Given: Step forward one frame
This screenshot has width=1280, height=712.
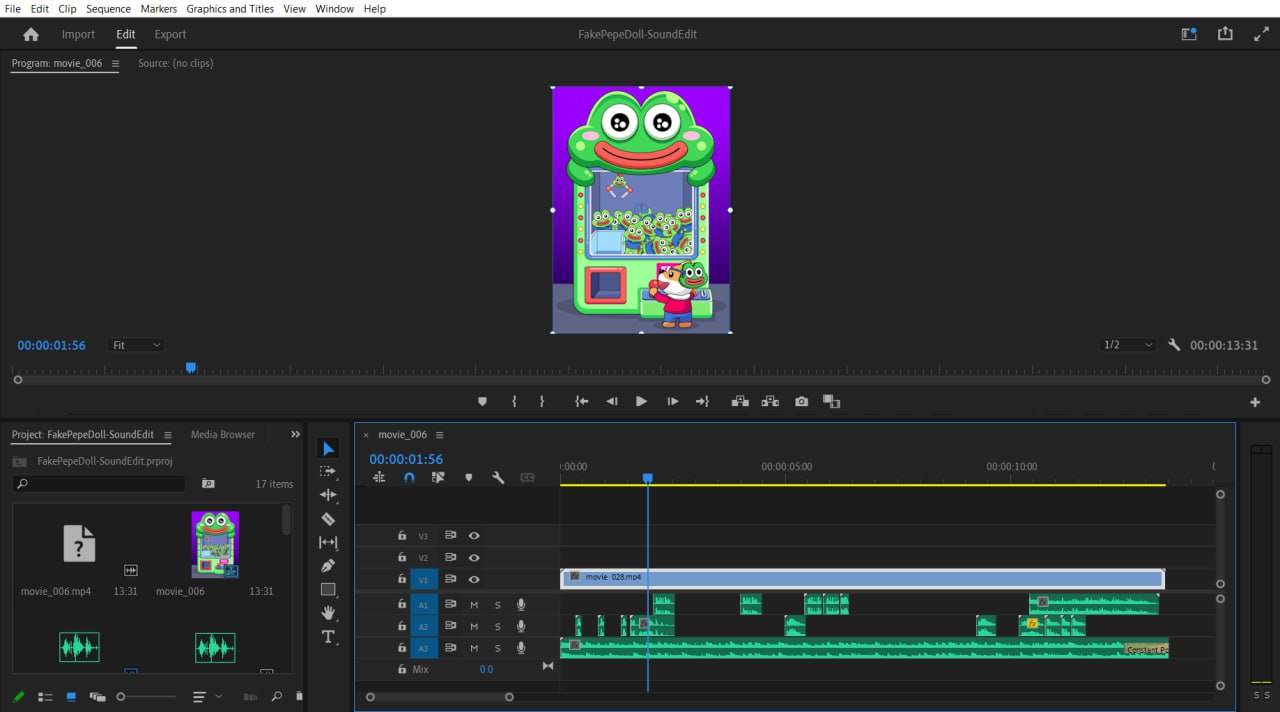Looking at the screenshot, I should (672, 401).
